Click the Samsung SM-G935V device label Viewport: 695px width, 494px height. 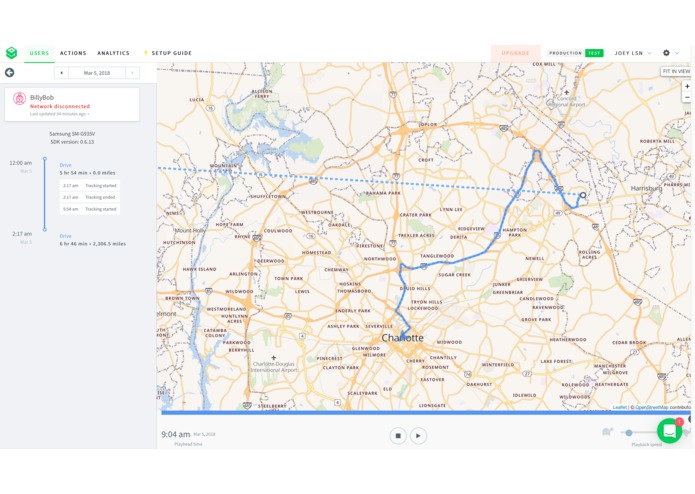point(72,134)
